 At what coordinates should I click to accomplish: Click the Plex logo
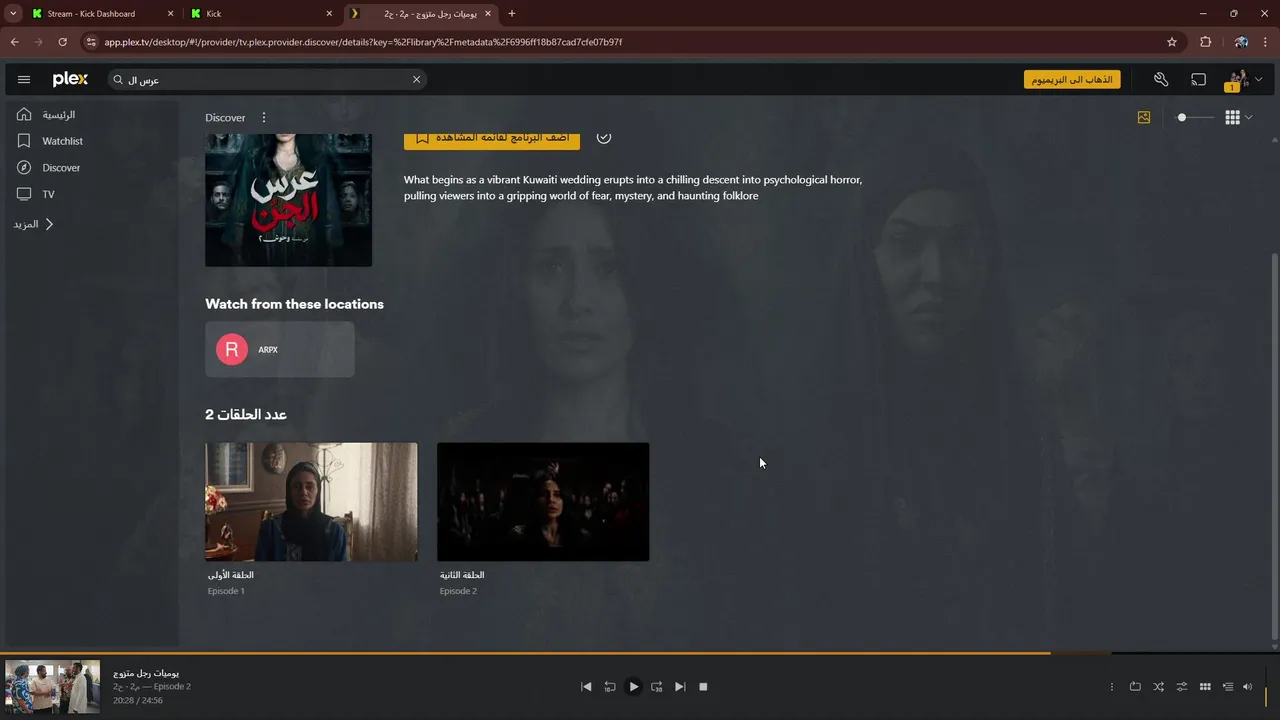coord(70,79)
